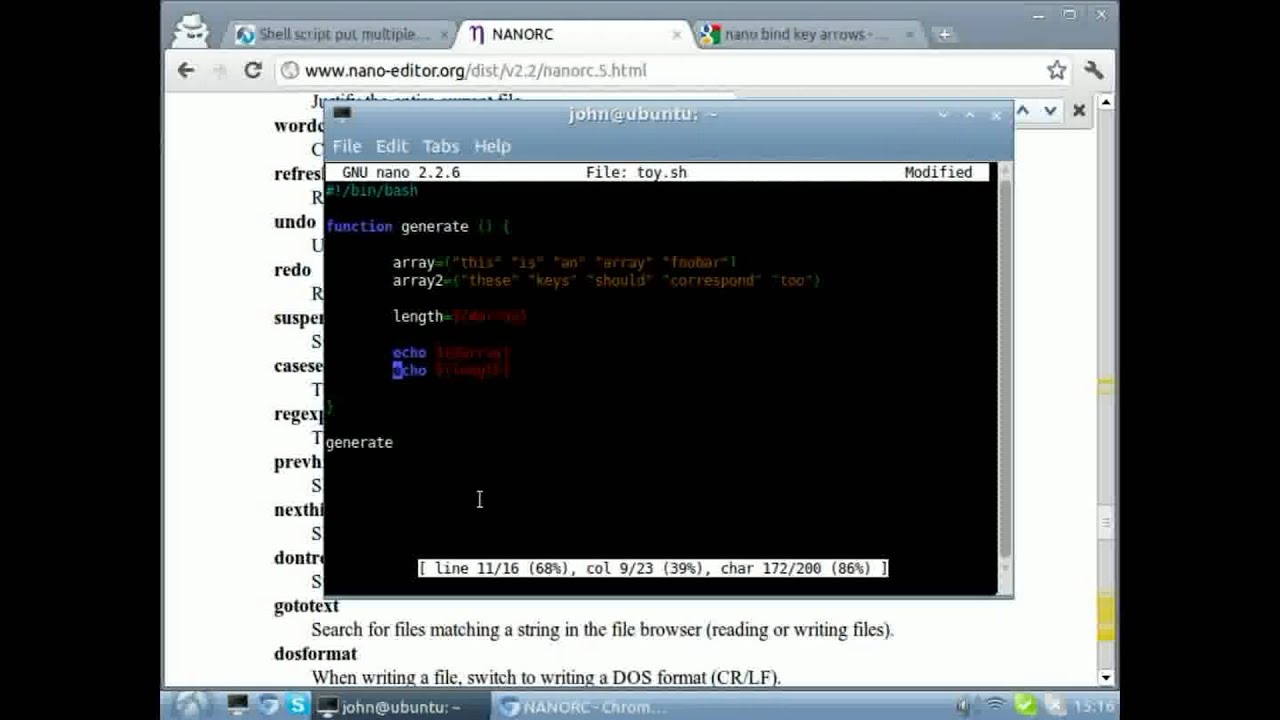Minimize the john@ubuntu terminal window
The image size is (1280, 720).
tap(943, 115)
